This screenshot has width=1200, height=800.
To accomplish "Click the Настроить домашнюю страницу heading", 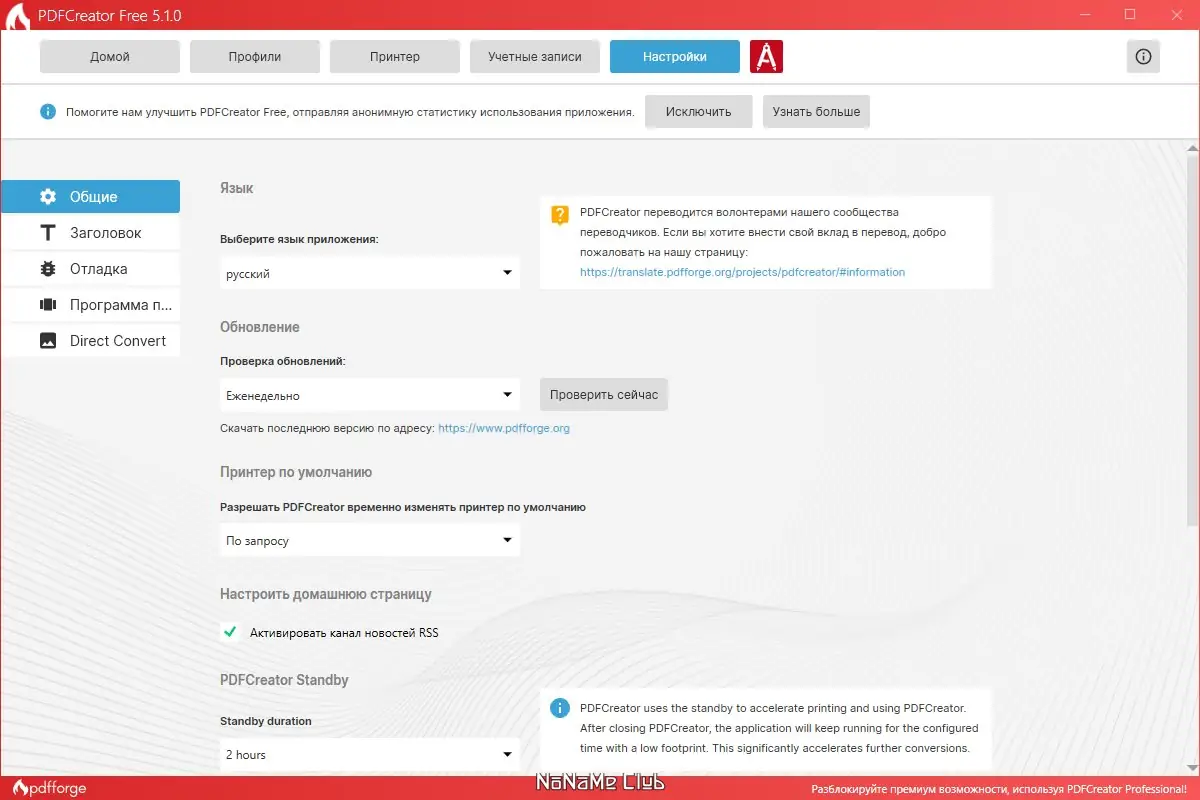I will pyautogui.click(x=326, y=594).
